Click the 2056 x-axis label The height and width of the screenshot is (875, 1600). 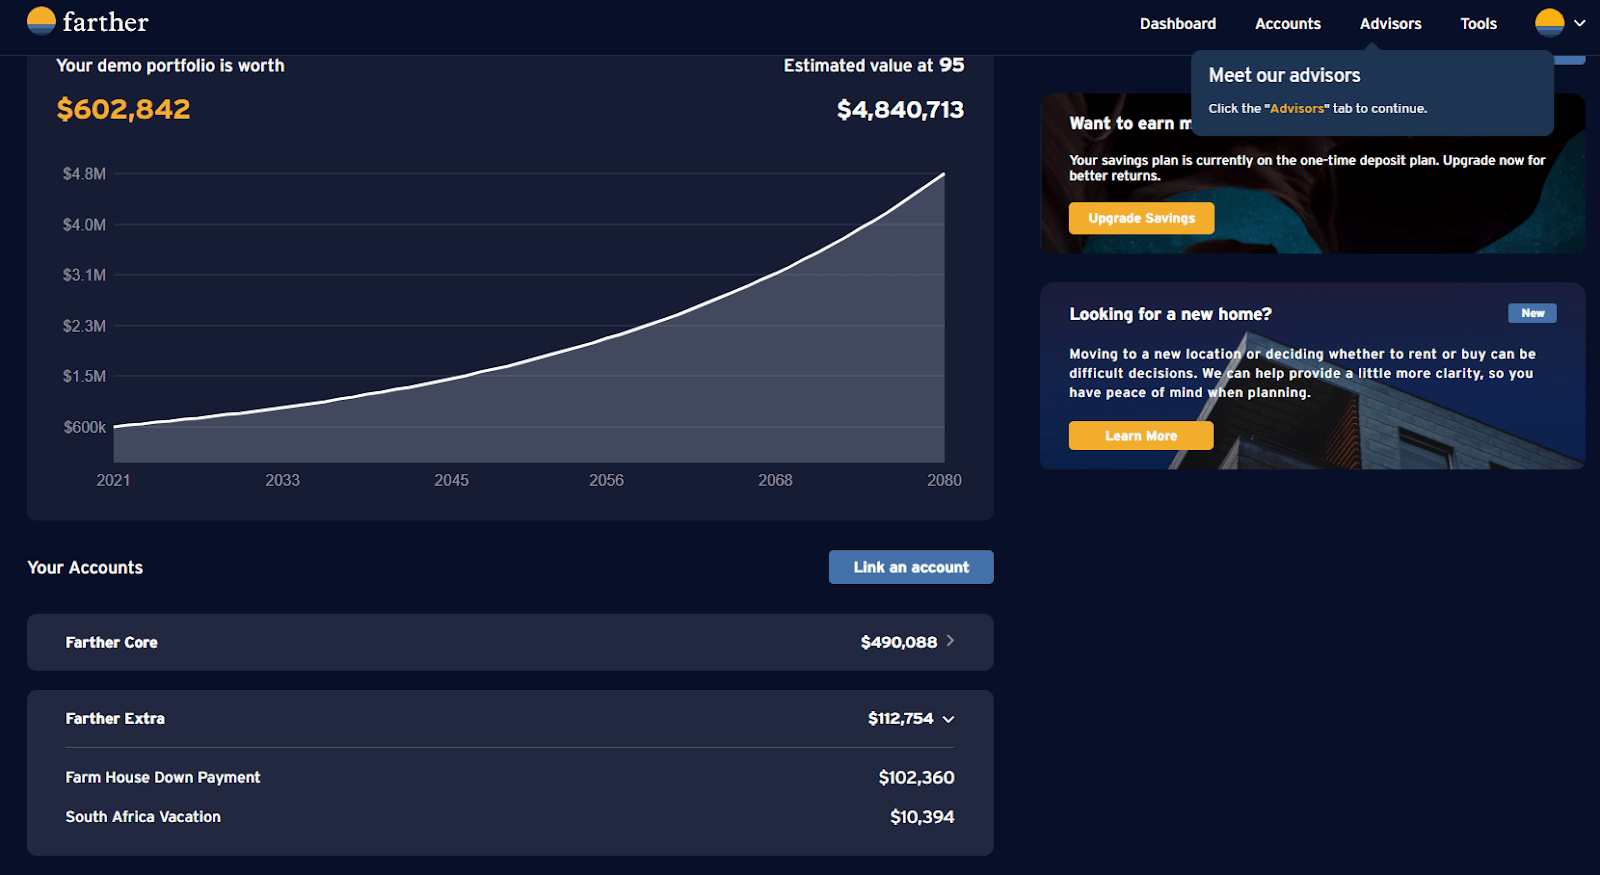pos(606,481)
